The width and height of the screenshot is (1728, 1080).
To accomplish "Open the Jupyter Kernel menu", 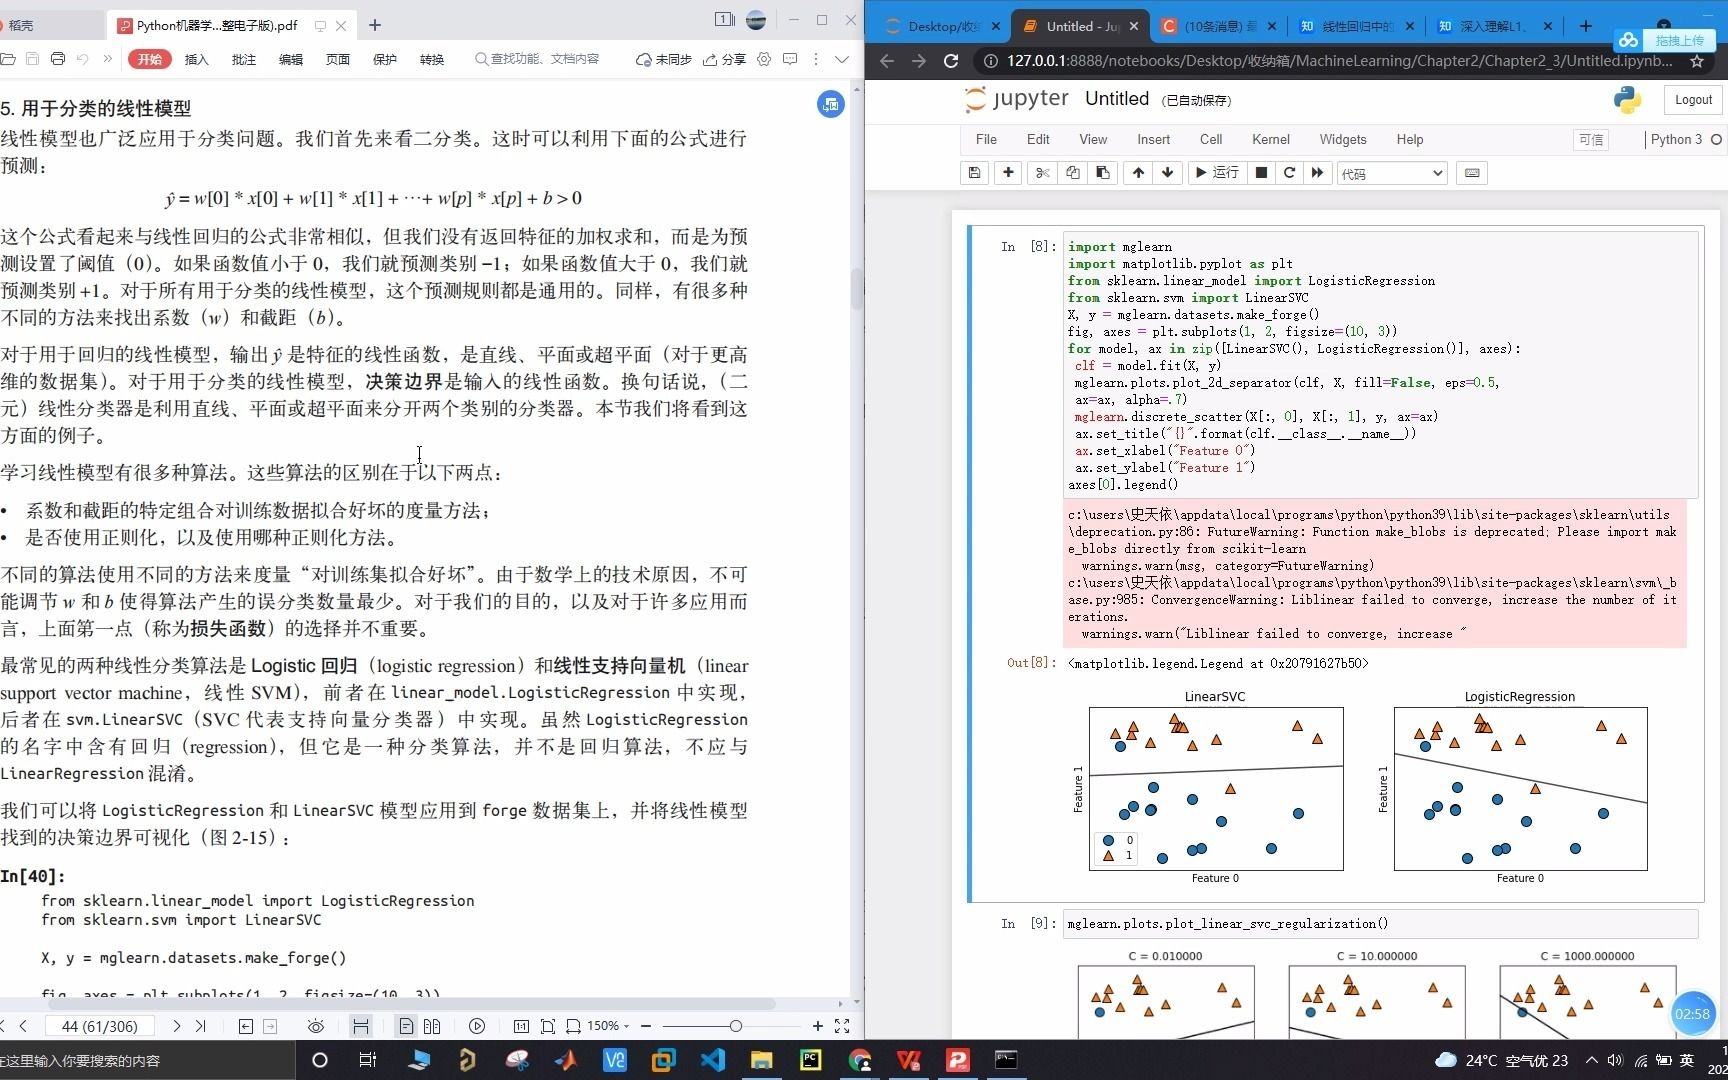I will pos(1271,139).
